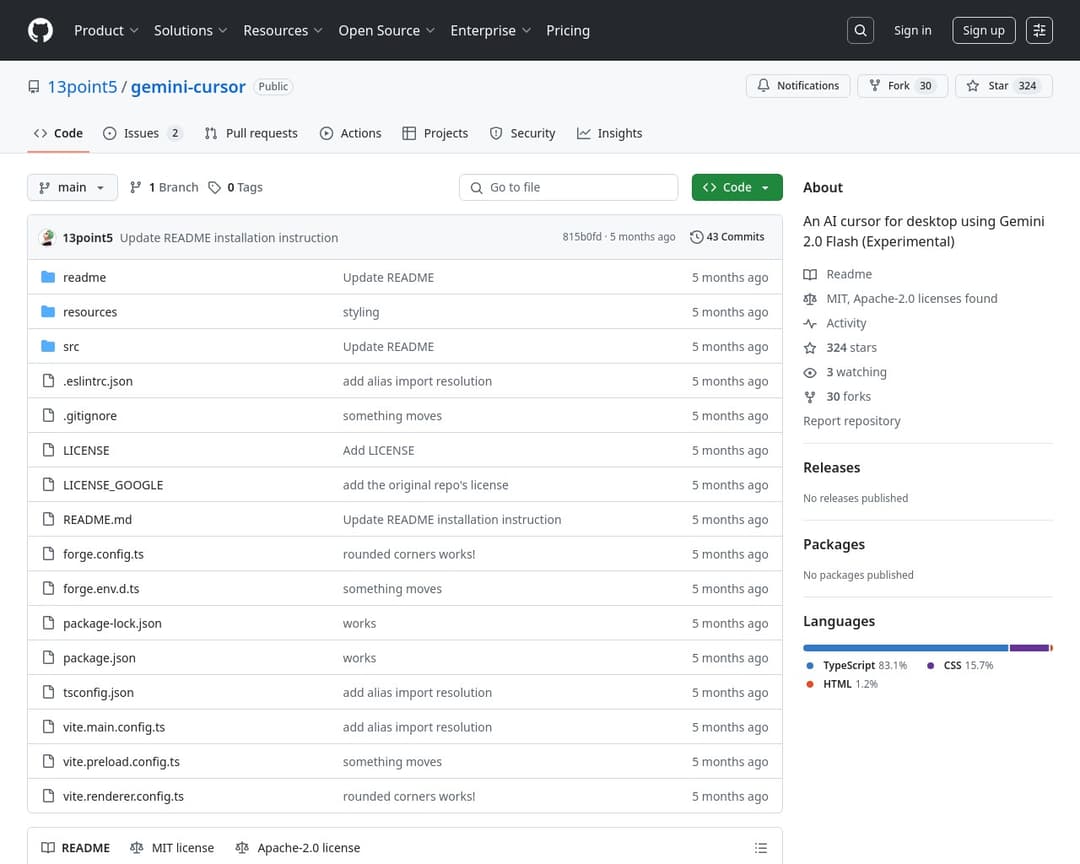The width and height of the screenshot is (1080, 864).
Task: Click Report repository link
Action: pyautogui.click(x=851, y=421)
